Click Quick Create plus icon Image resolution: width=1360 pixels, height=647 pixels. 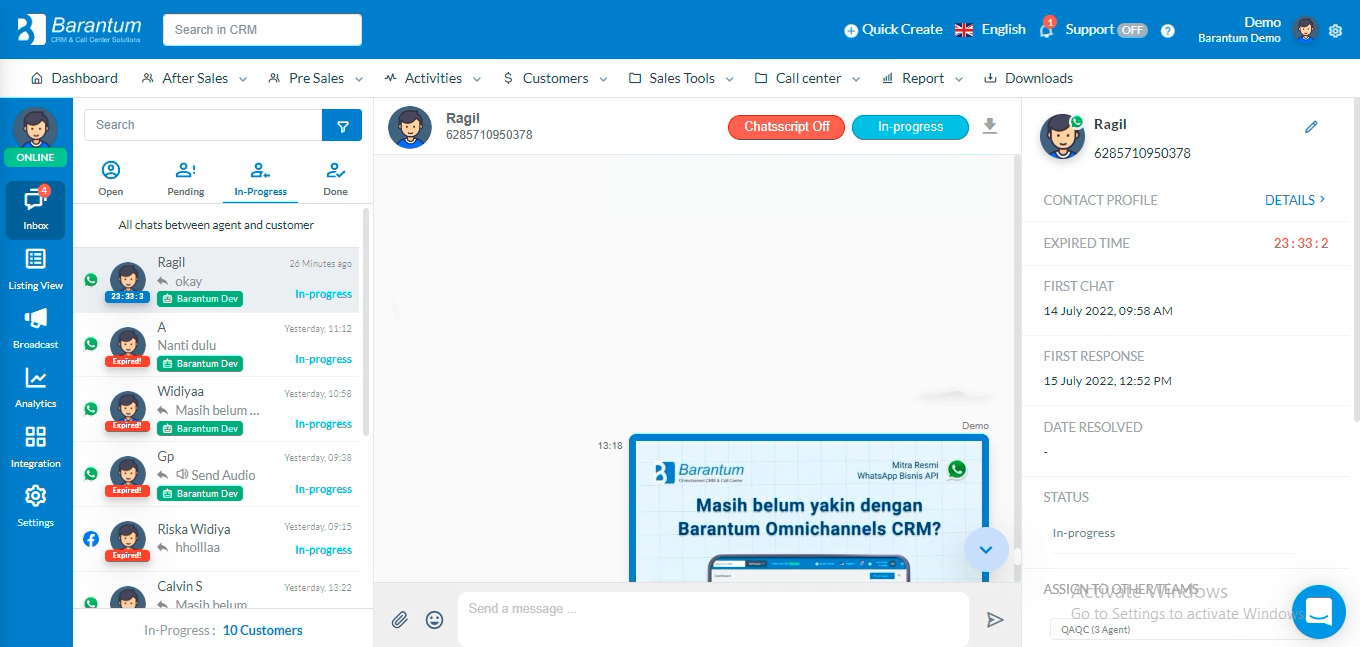[851, 30]
